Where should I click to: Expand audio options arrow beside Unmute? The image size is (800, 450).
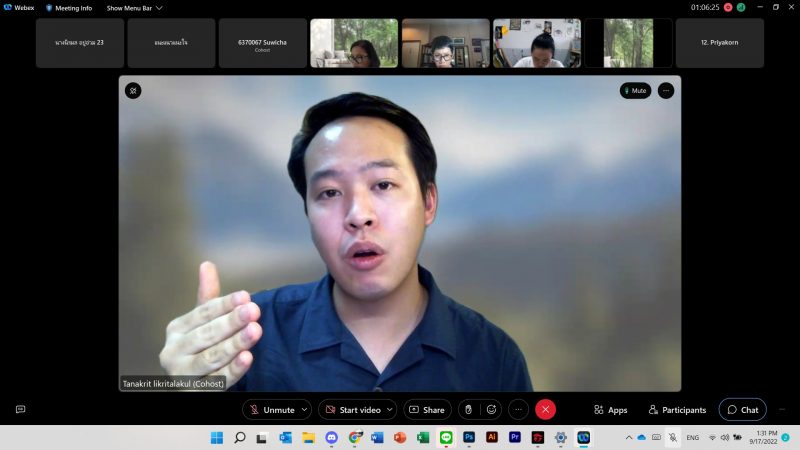[304, 409]
